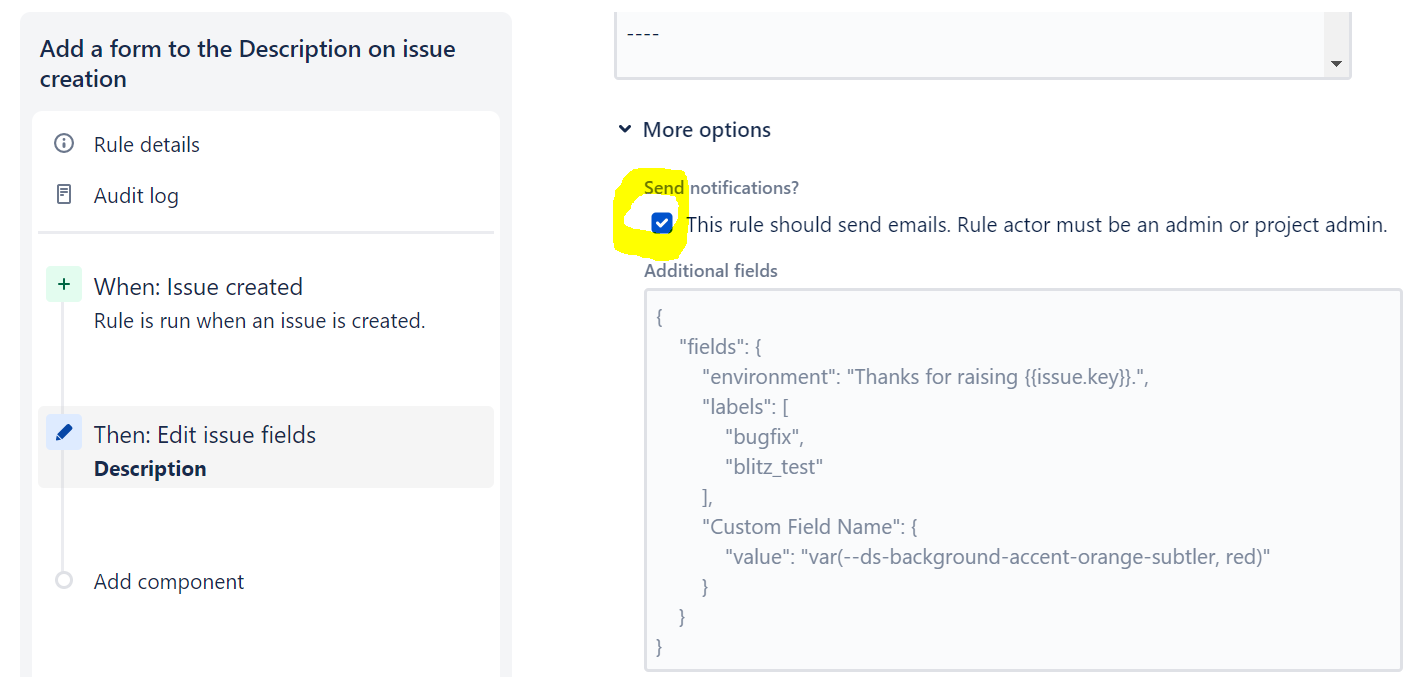
Task: Click the Audit log document icon
Action: [x=63, y=195]
